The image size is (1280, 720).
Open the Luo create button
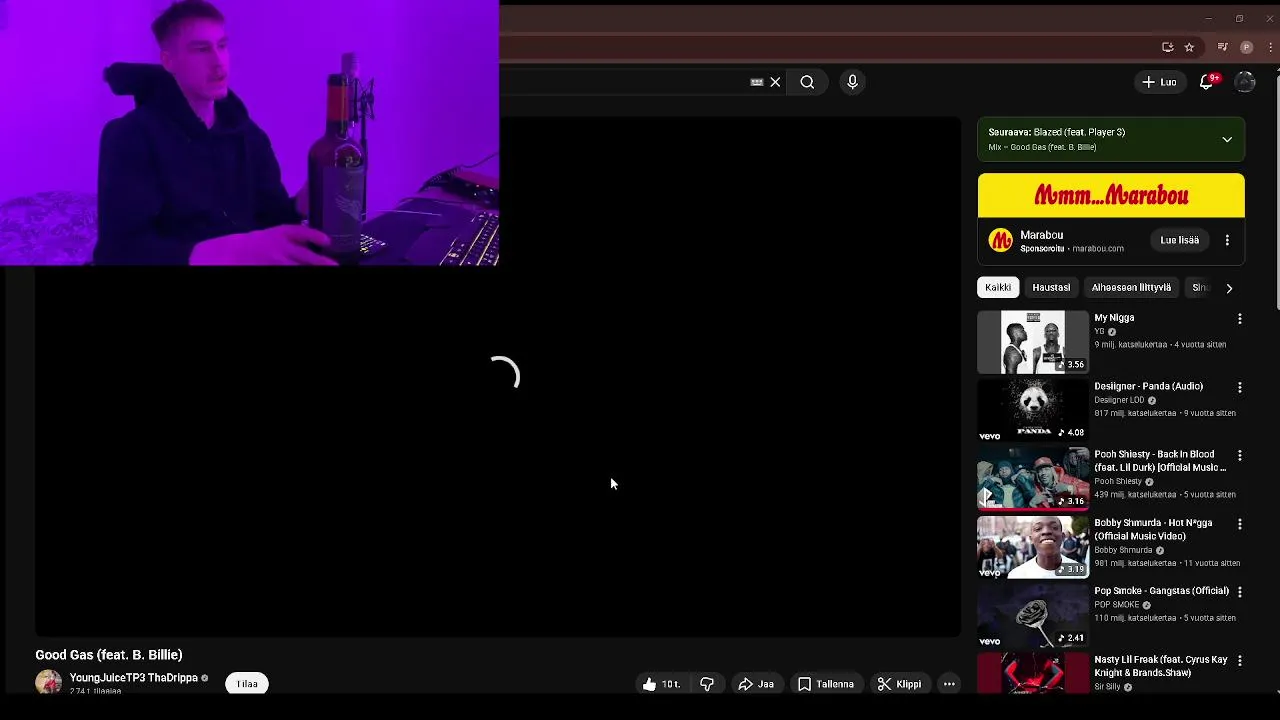point(1160,82)
